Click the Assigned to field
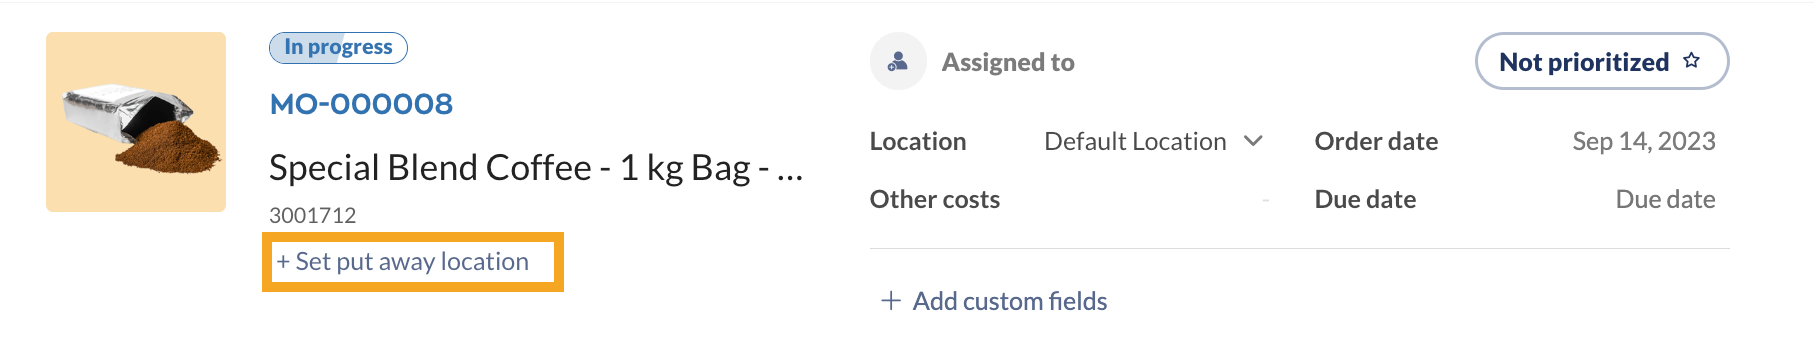This screenshot has width=1814, height=360. coord(1008,62)
